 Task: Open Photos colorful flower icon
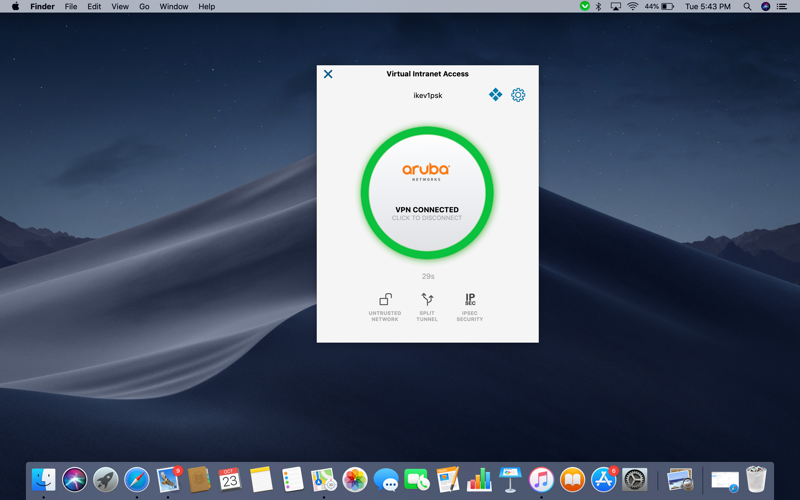[x=355, y=480]
